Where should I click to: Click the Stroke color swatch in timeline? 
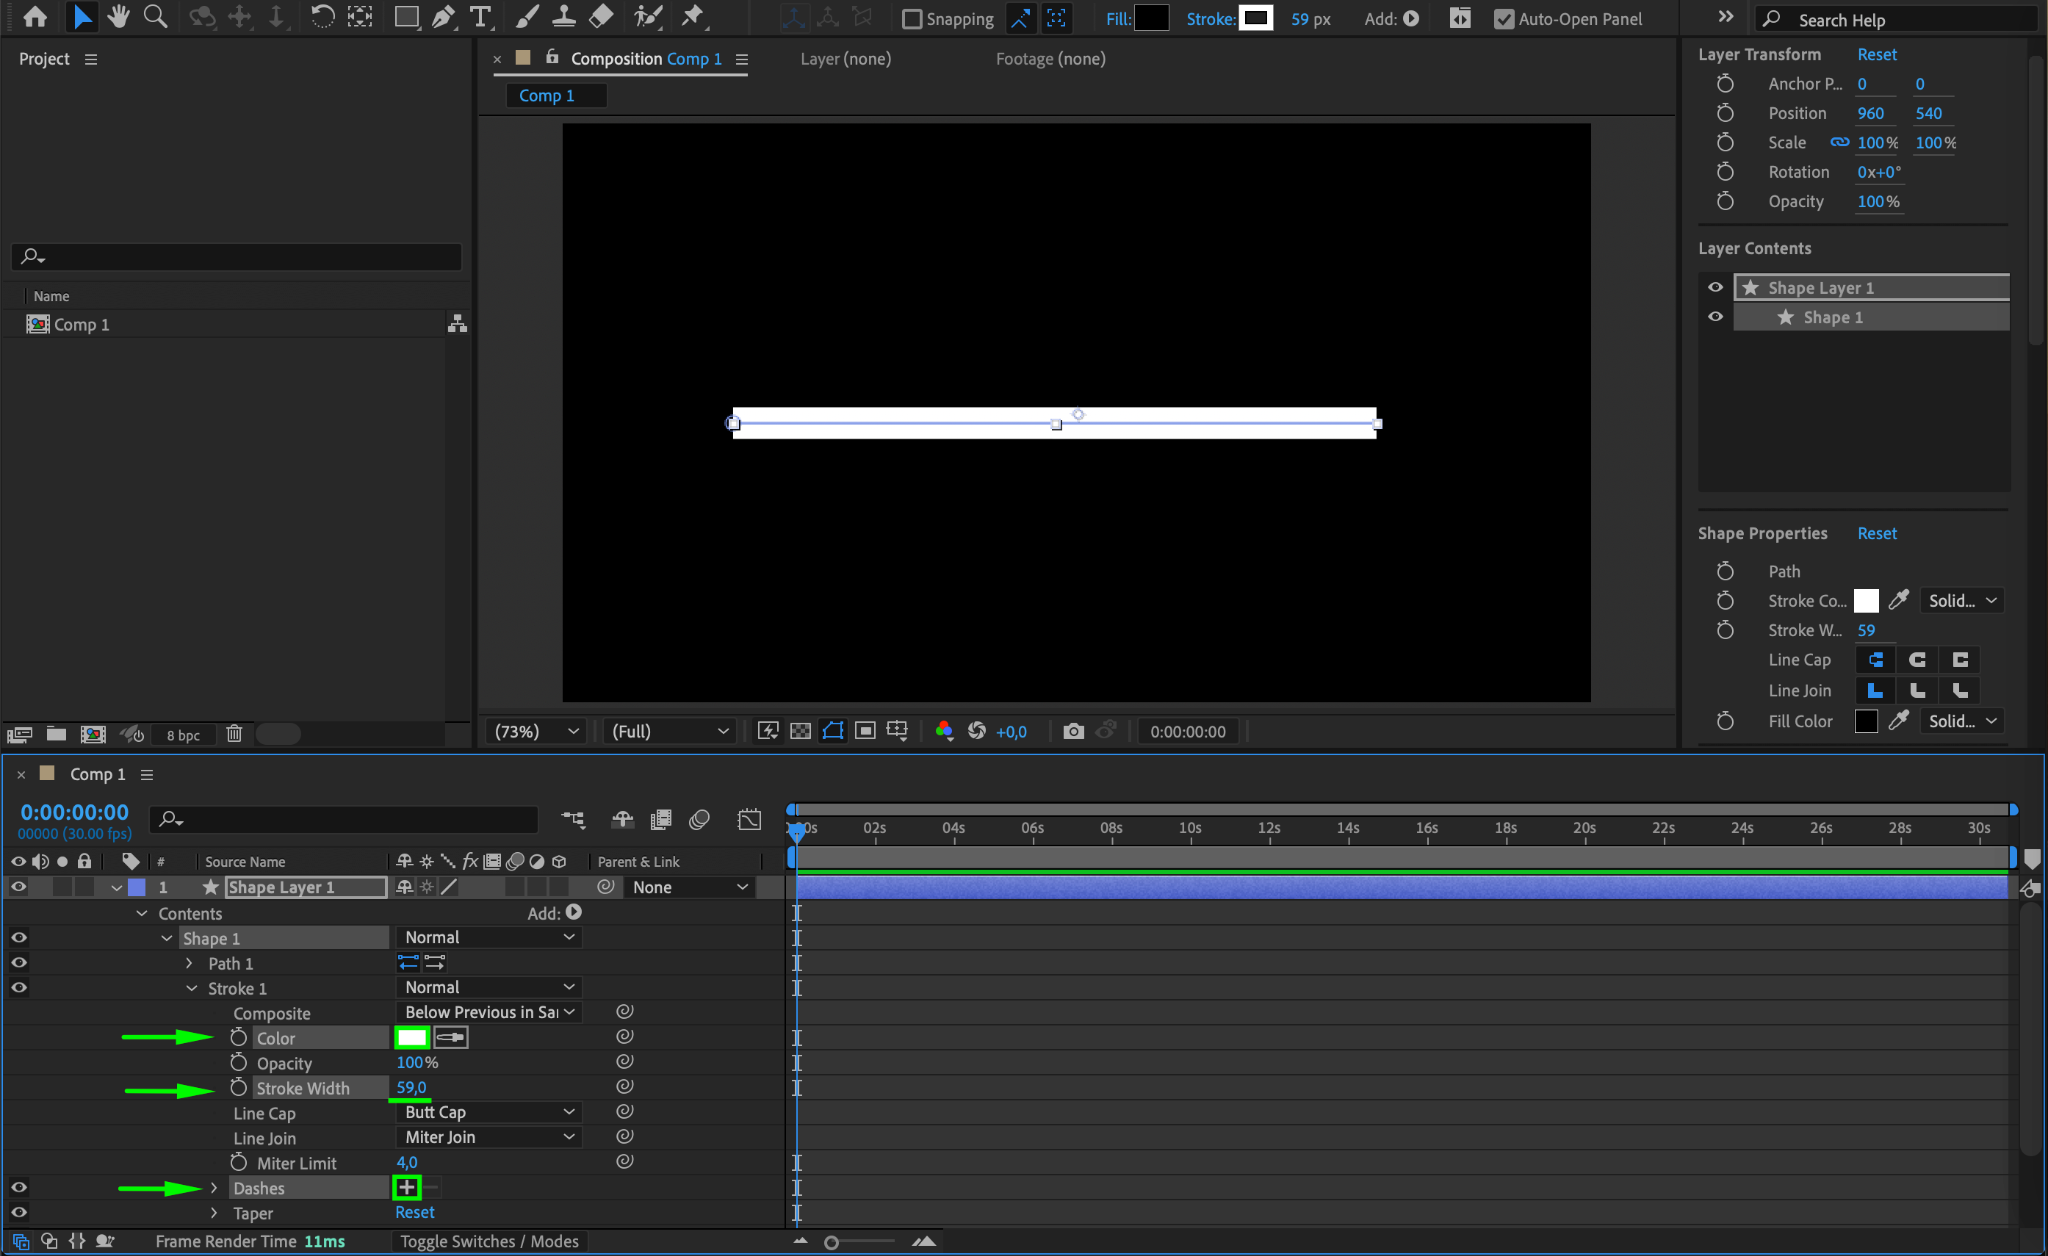[412, 1037]
